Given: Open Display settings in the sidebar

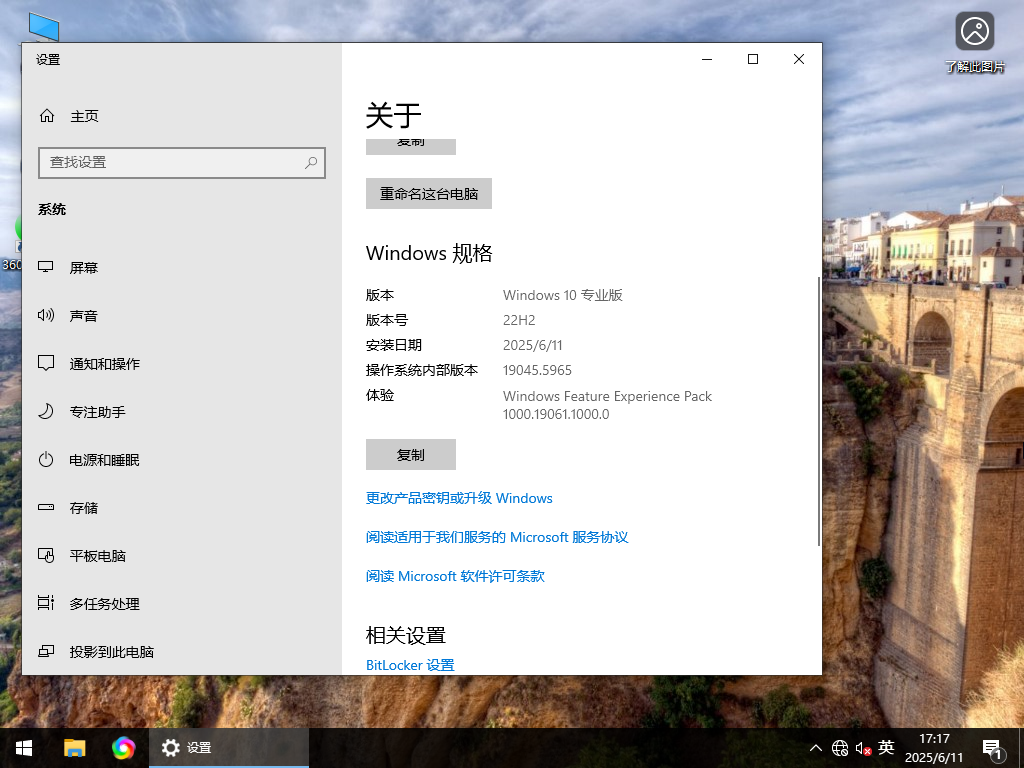Looking at the screenshot, I should [x=83, y=267].
